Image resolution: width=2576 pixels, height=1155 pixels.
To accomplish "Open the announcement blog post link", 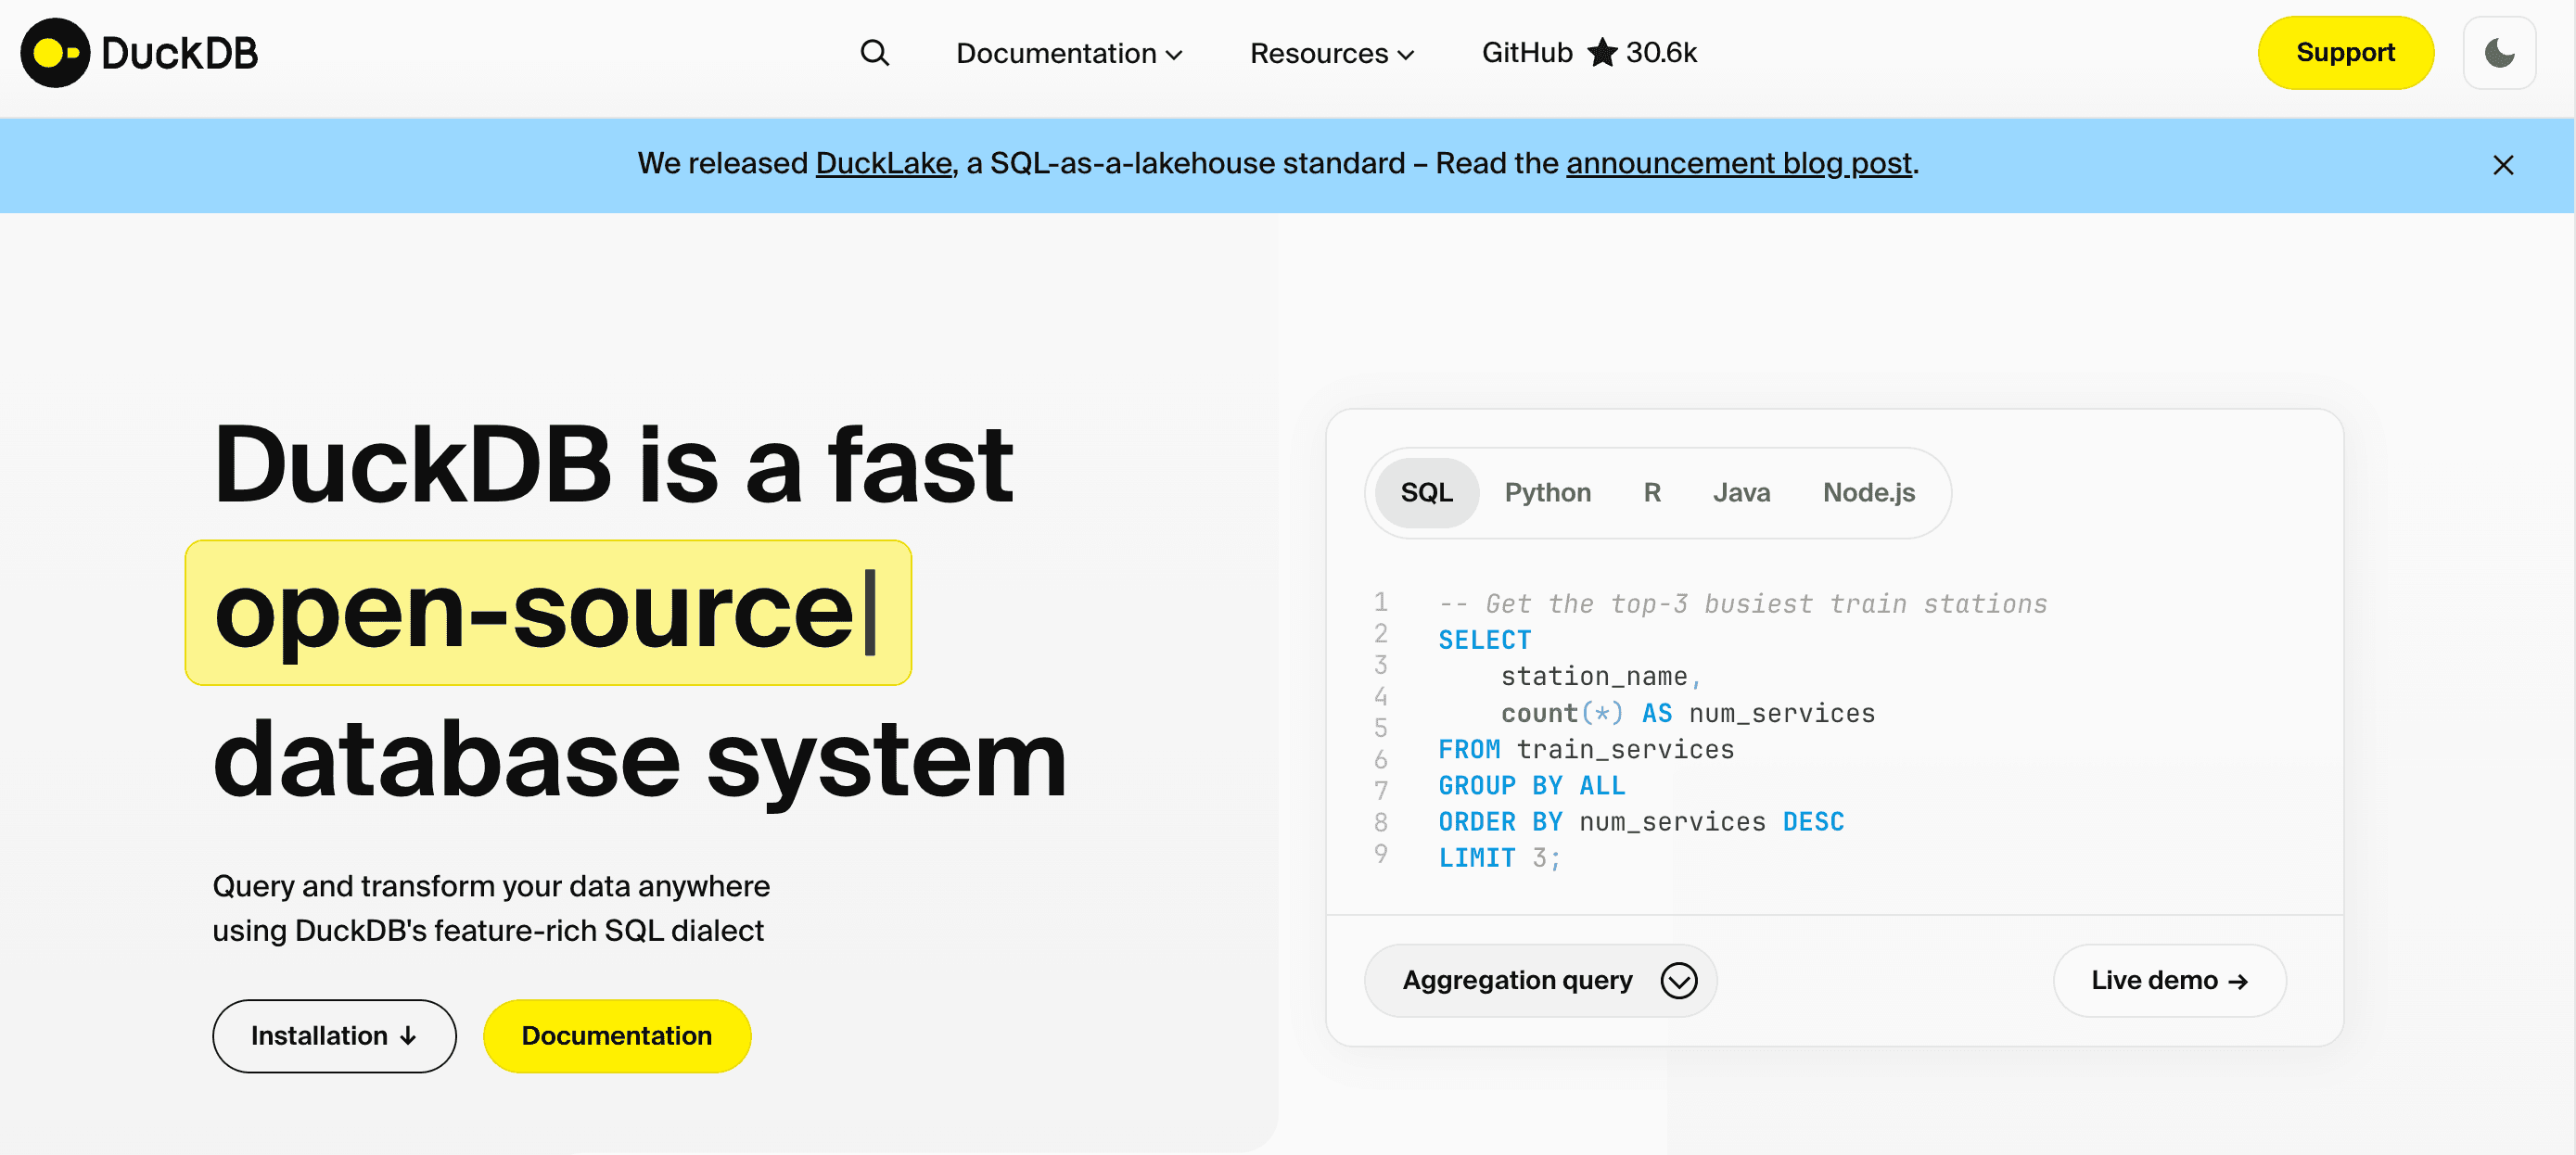I will (1738, 163).
